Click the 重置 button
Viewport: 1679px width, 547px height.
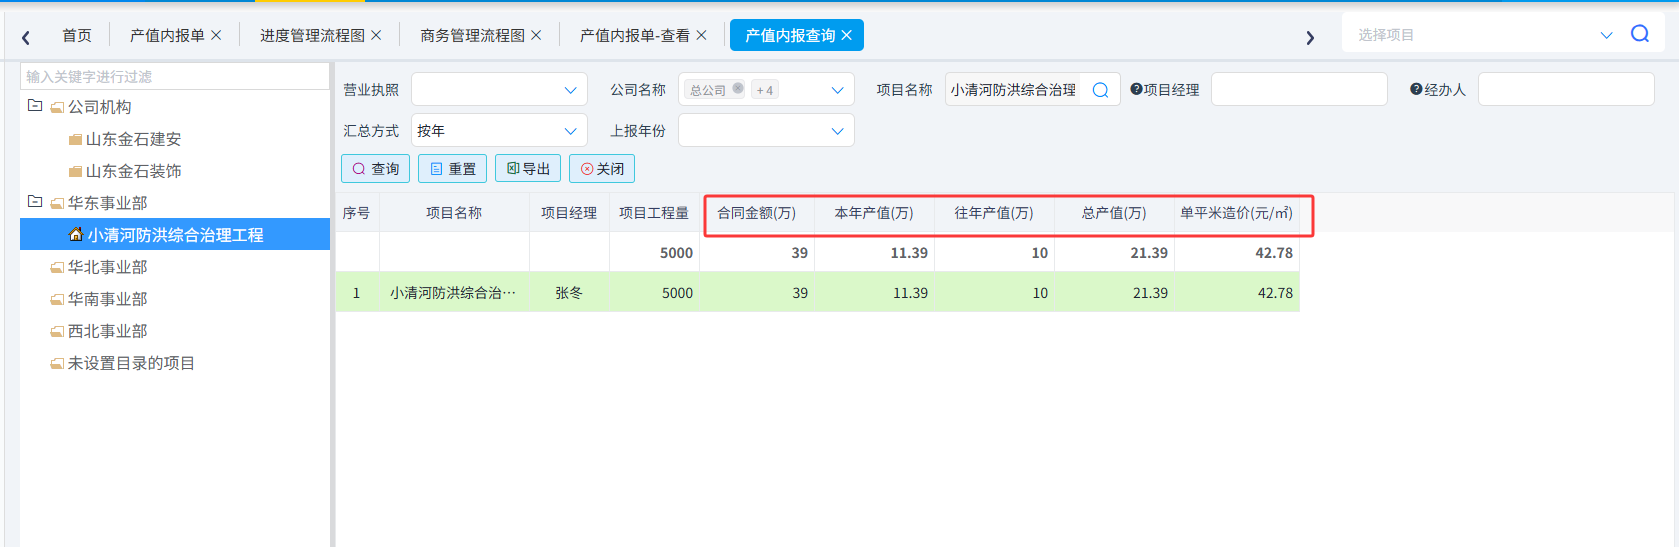(452, 169)
